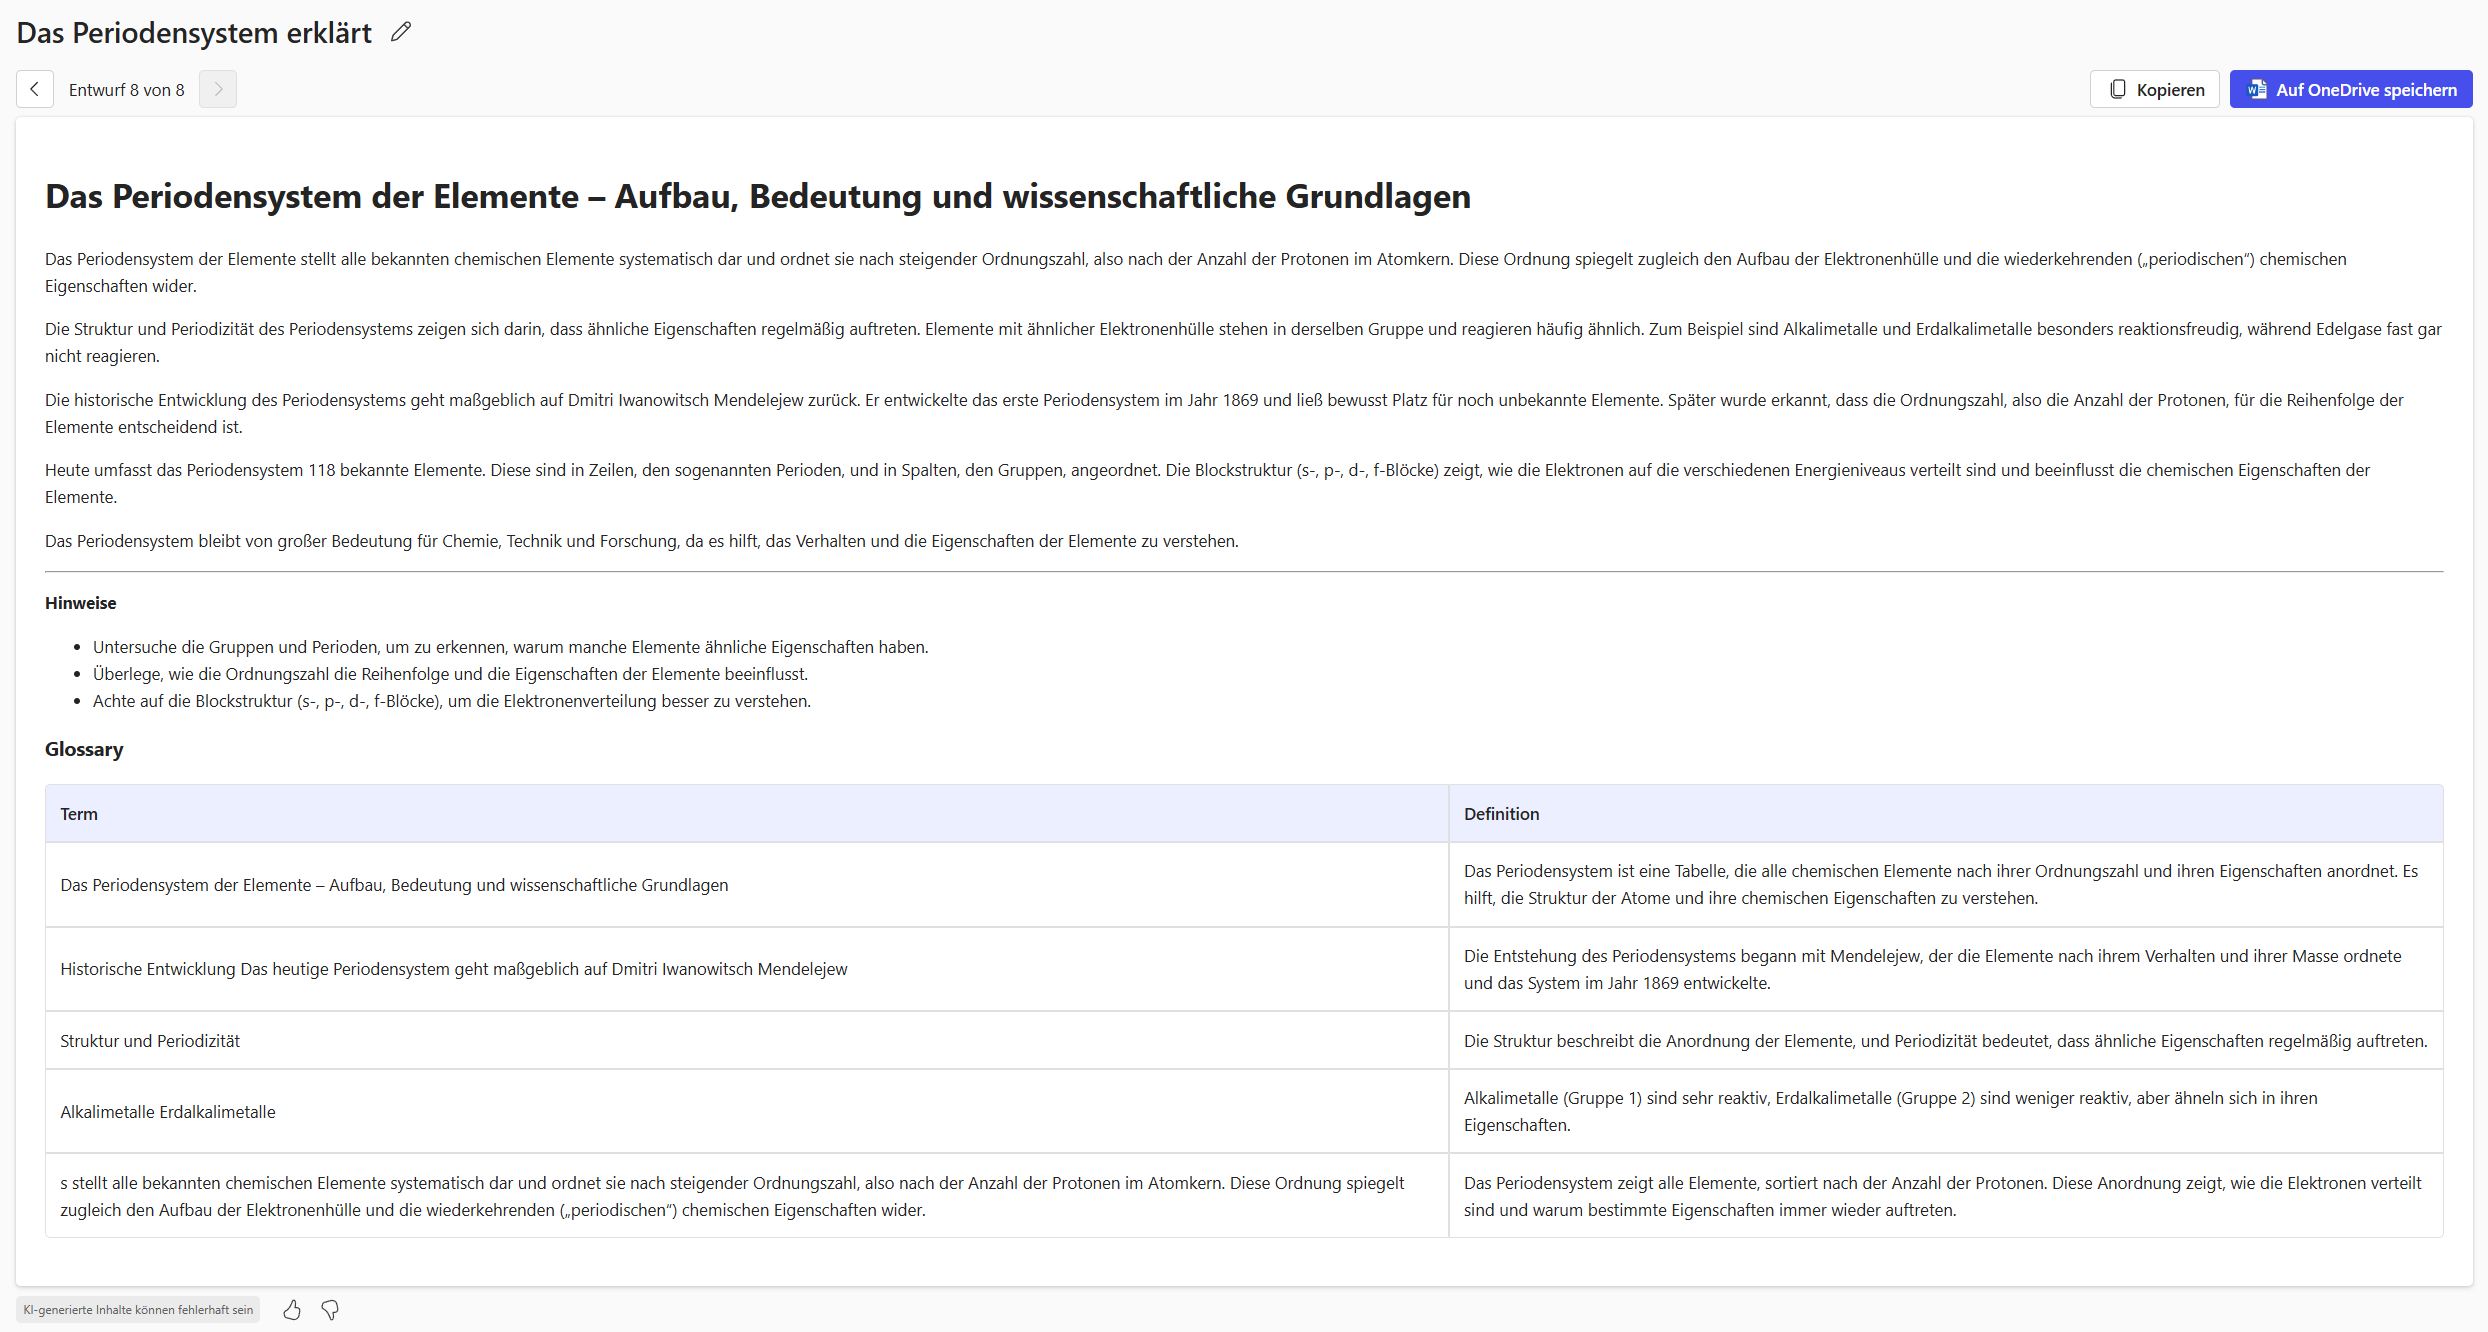Click the main document heading
This screenshot has width=2488, height=1332.
[757, 196]
